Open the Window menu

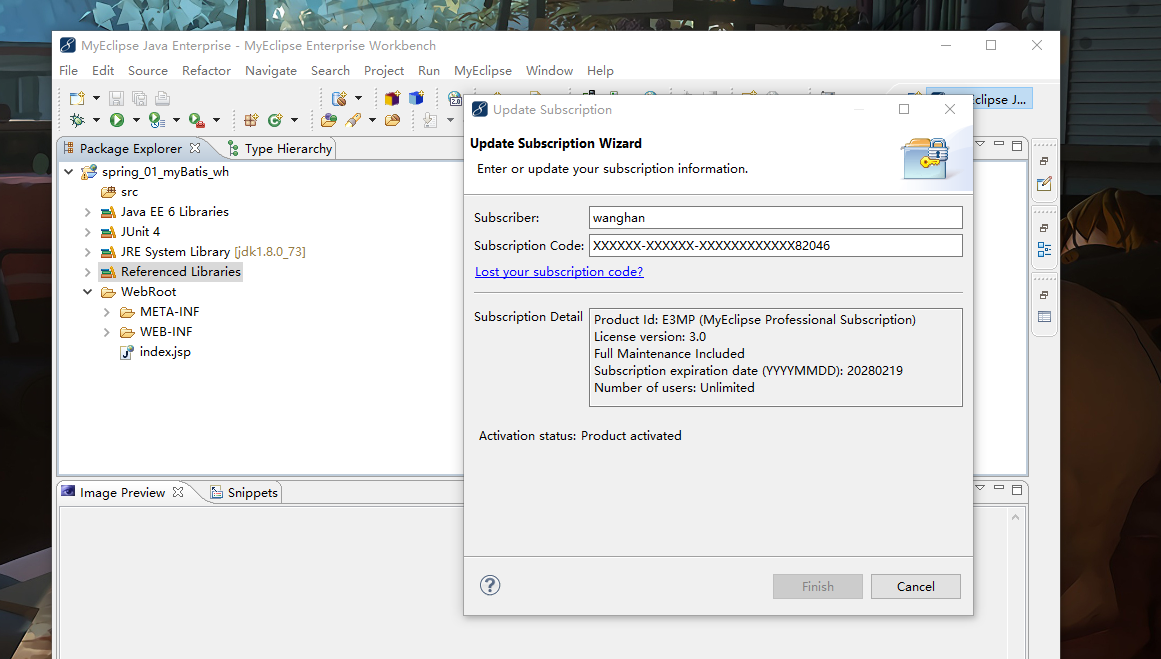point(549,70)
